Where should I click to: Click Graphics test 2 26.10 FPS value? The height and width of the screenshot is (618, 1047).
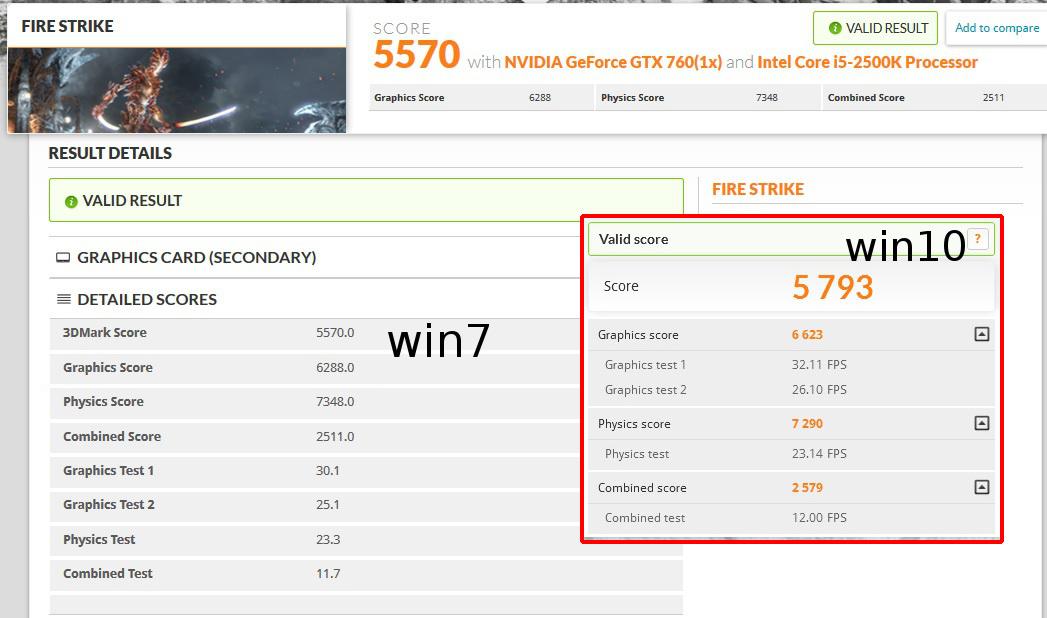819,390
